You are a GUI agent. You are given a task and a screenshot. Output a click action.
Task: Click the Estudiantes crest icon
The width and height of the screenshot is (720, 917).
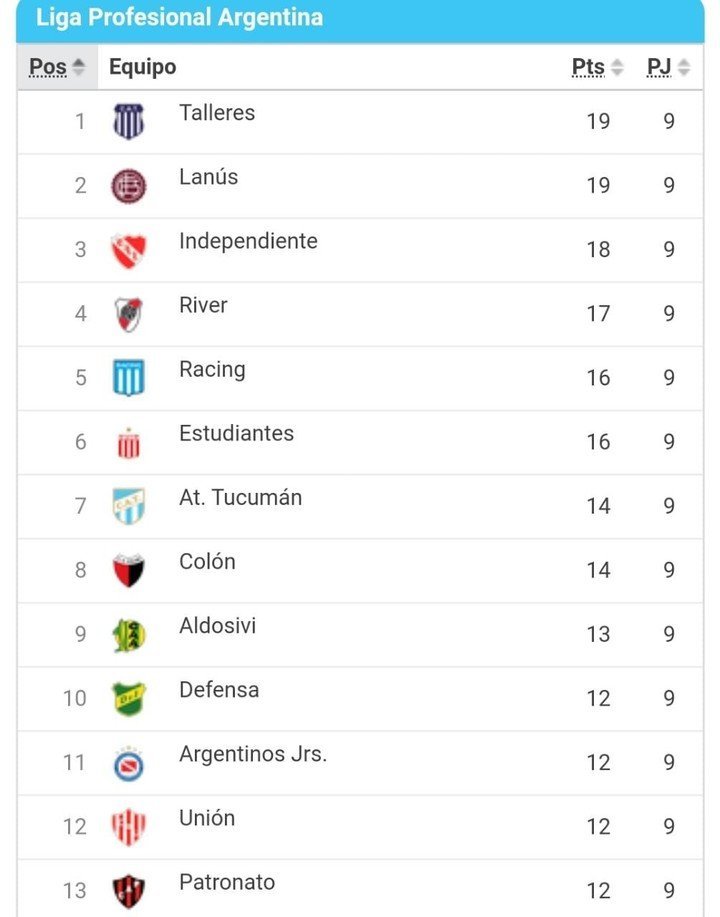[128, 442]
